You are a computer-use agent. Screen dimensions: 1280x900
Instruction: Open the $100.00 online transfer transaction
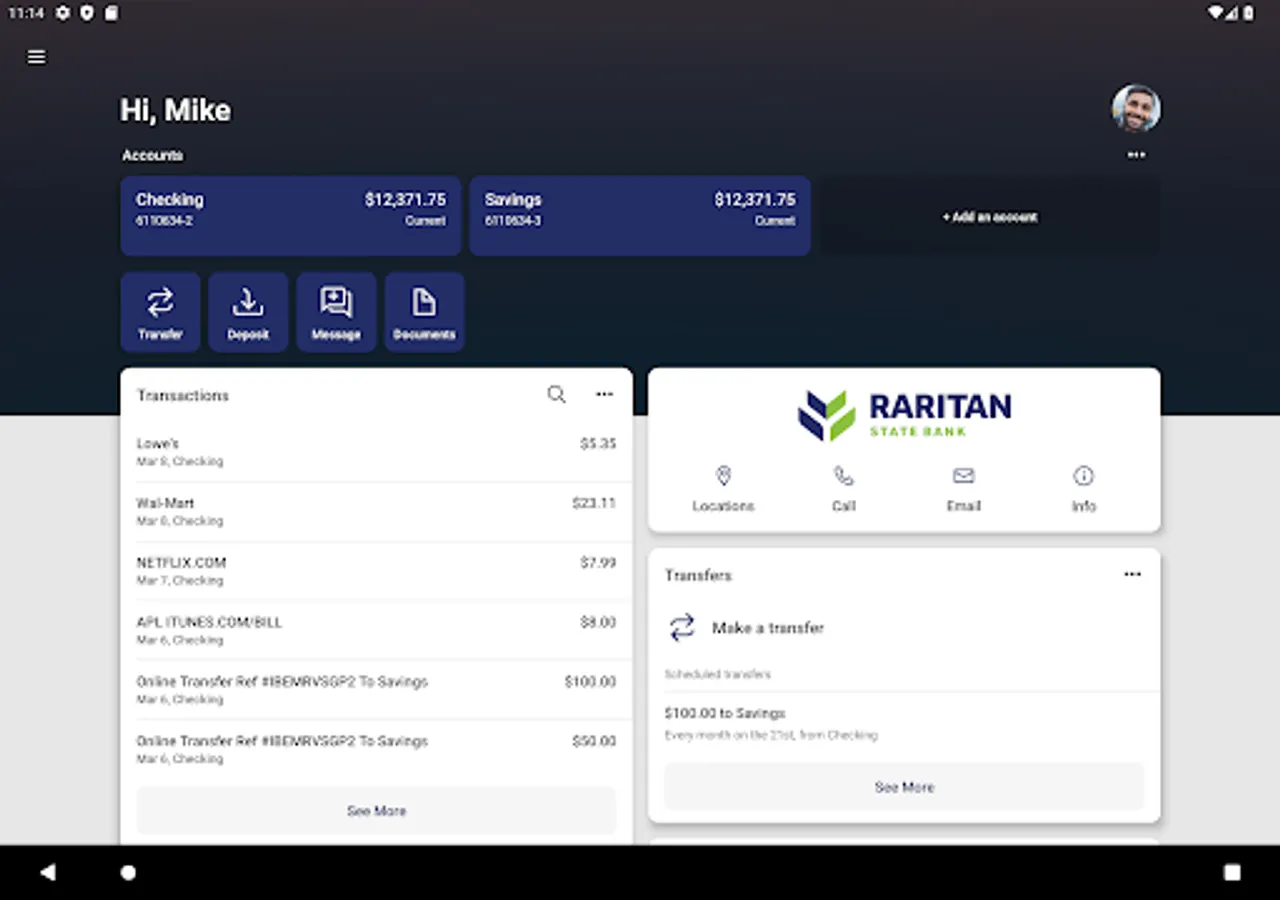pyautogui.click(x=376, y=690)
